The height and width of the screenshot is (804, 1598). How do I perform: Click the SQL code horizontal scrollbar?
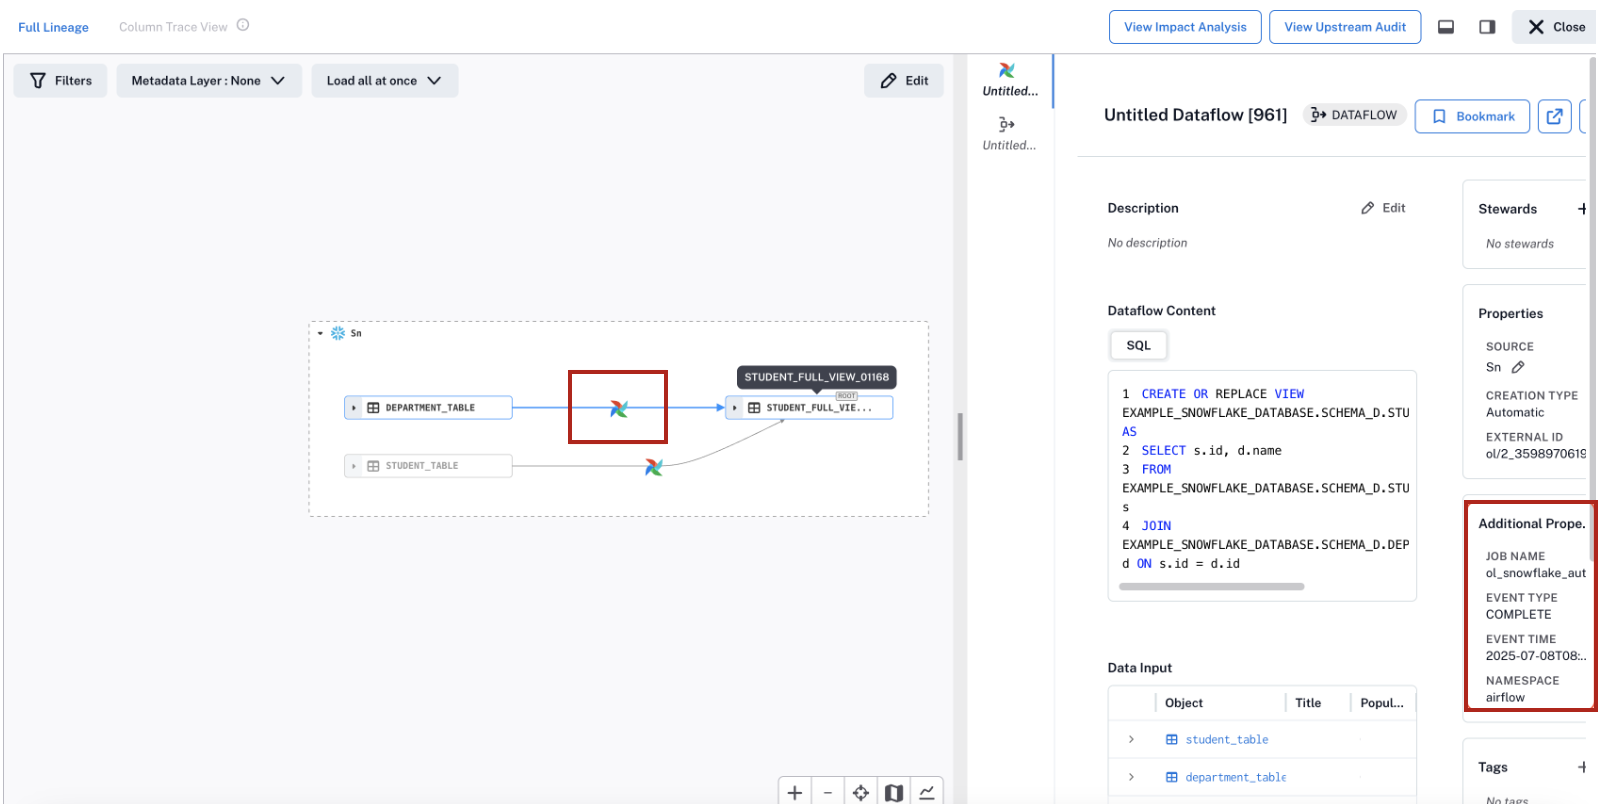(x=1211, y=587)
